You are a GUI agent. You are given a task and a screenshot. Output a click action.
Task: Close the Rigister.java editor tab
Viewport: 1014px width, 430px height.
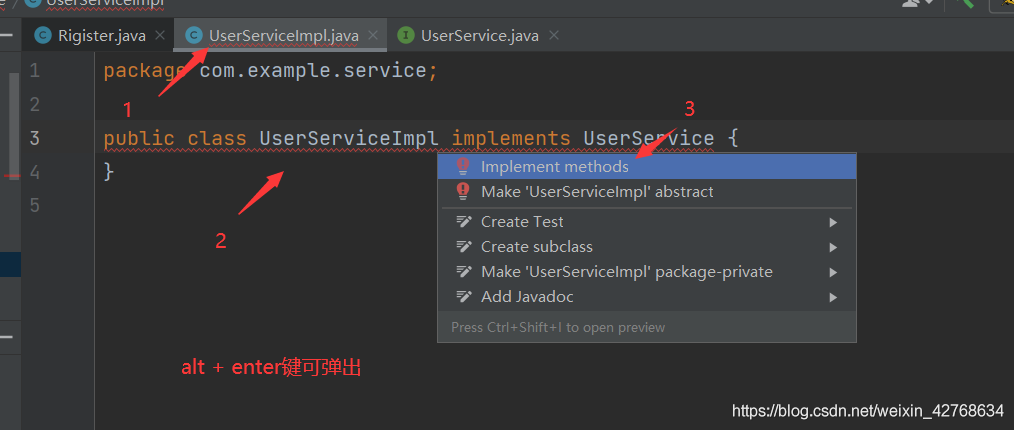[160, 36]
